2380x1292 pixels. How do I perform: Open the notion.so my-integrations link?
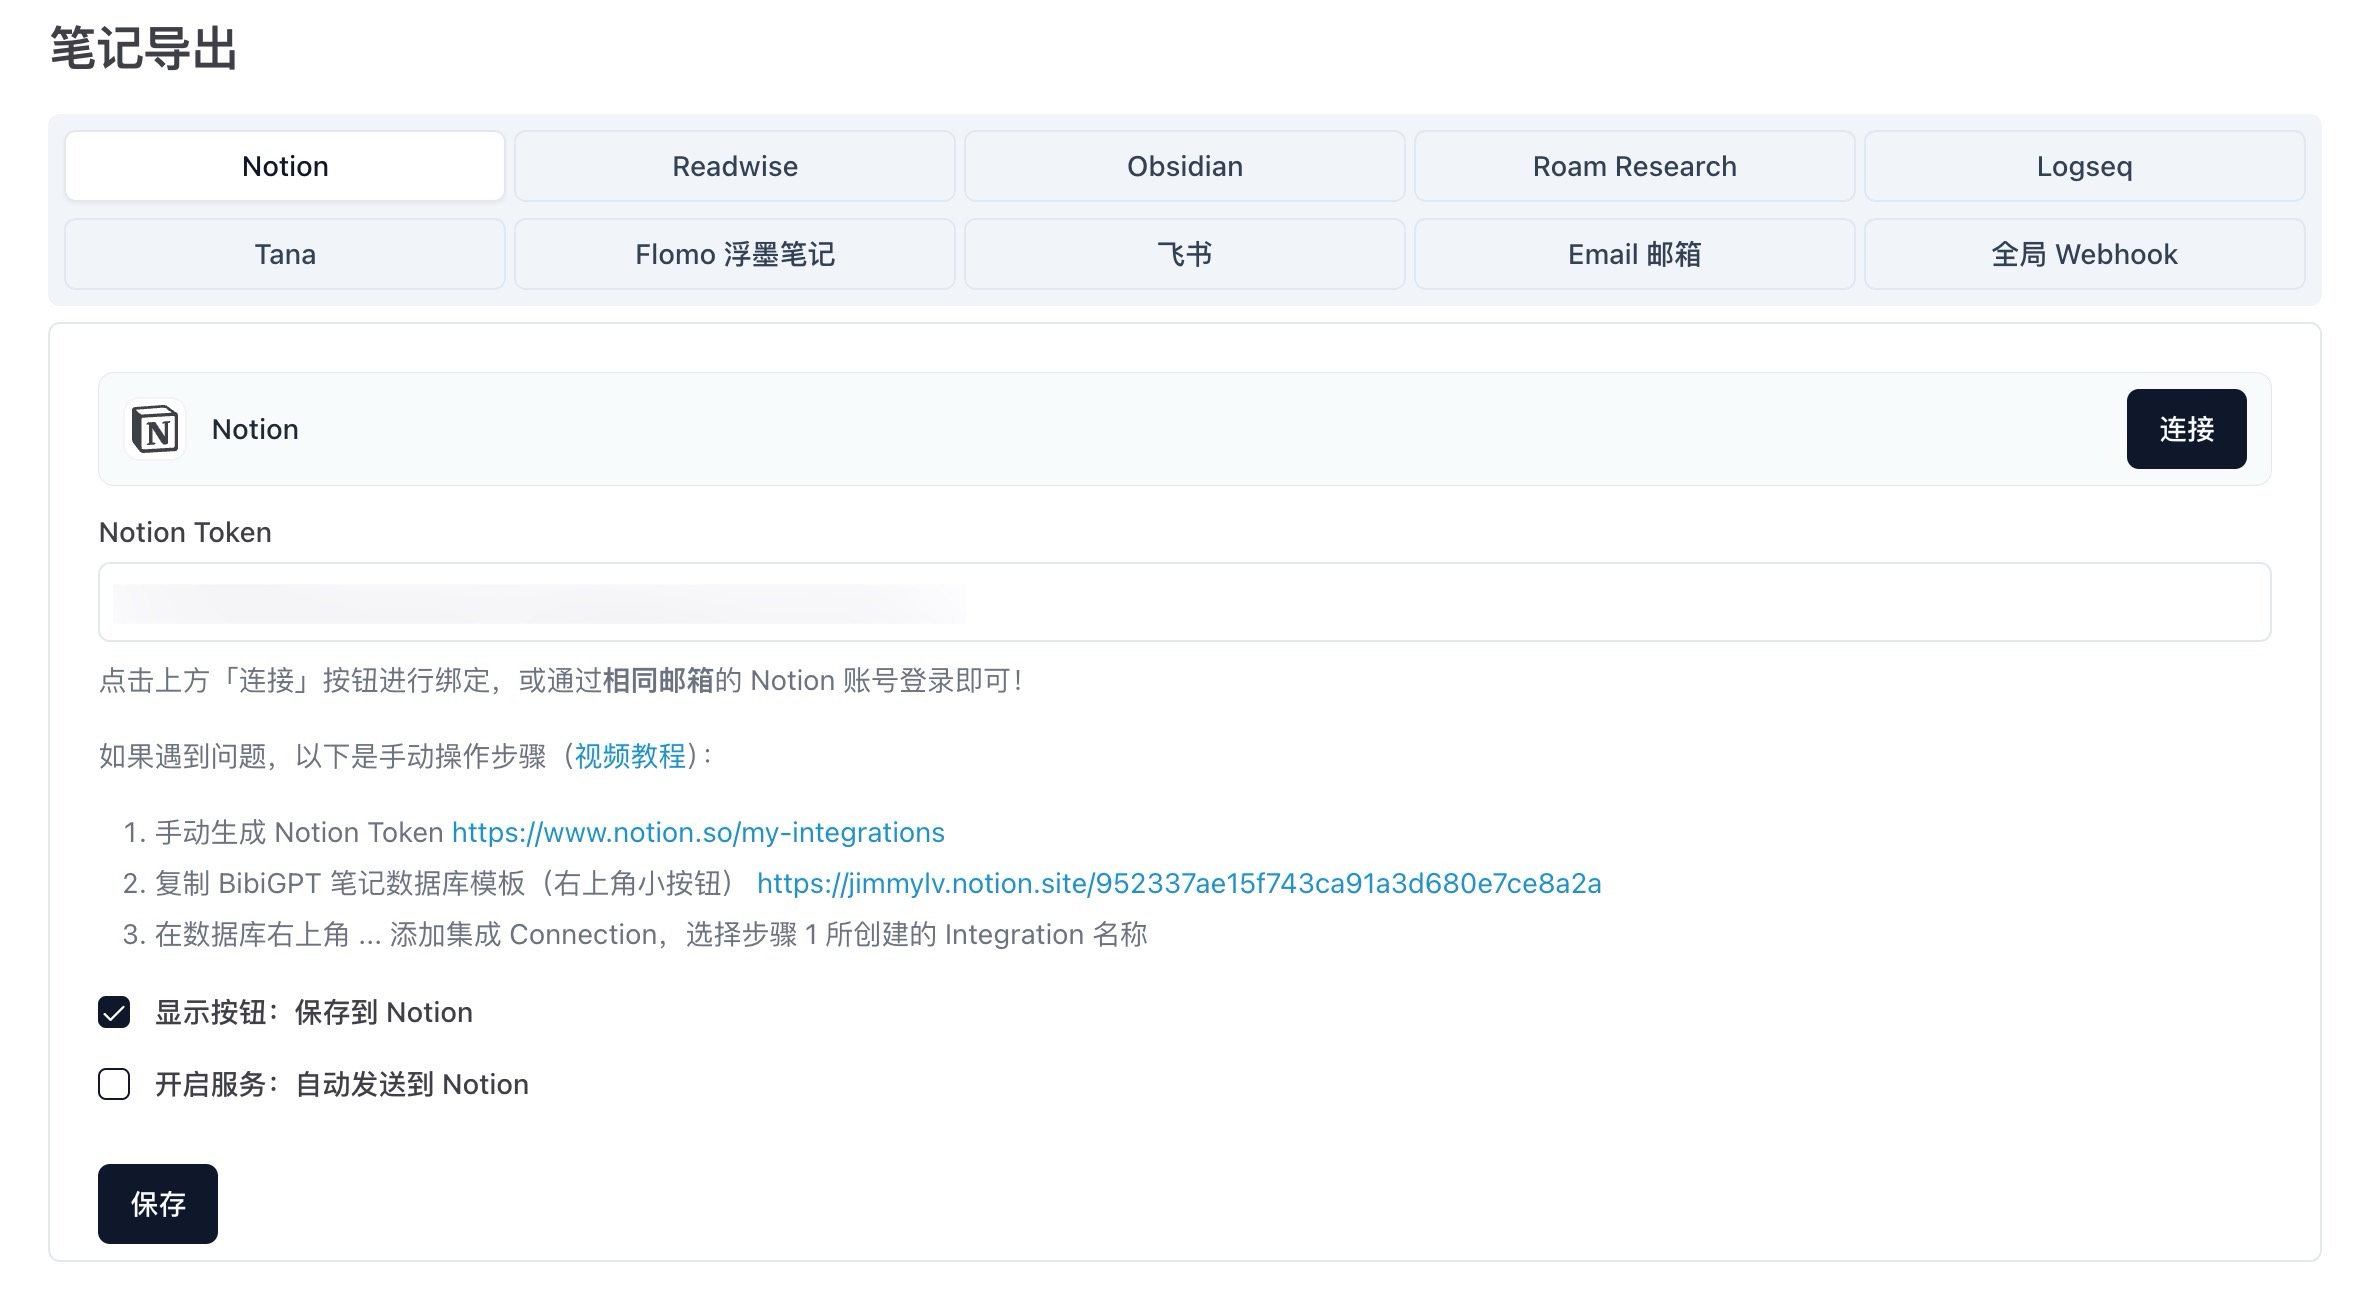click(x=698, y=832)
